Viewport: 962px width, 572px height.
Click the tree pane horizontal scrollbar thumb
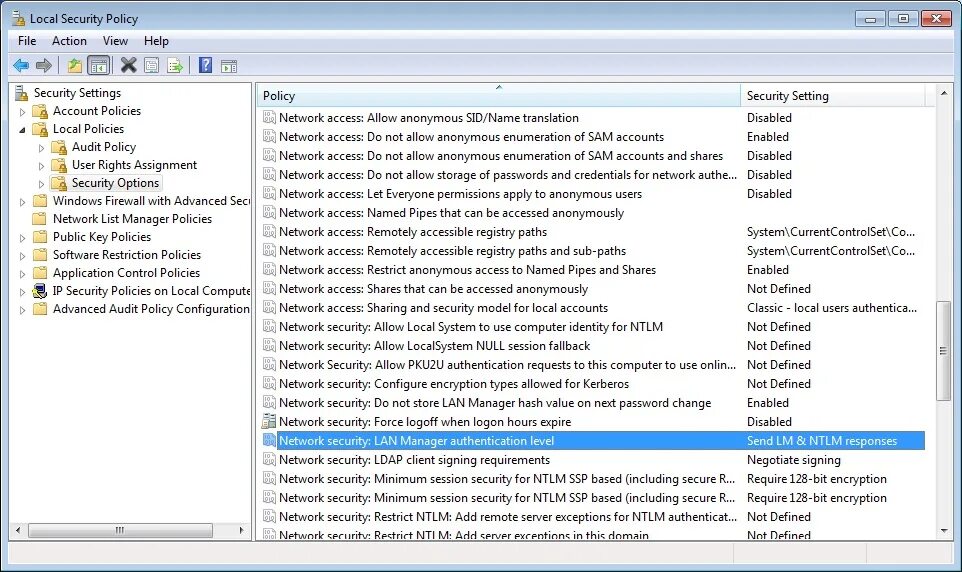tap(120, 530)
